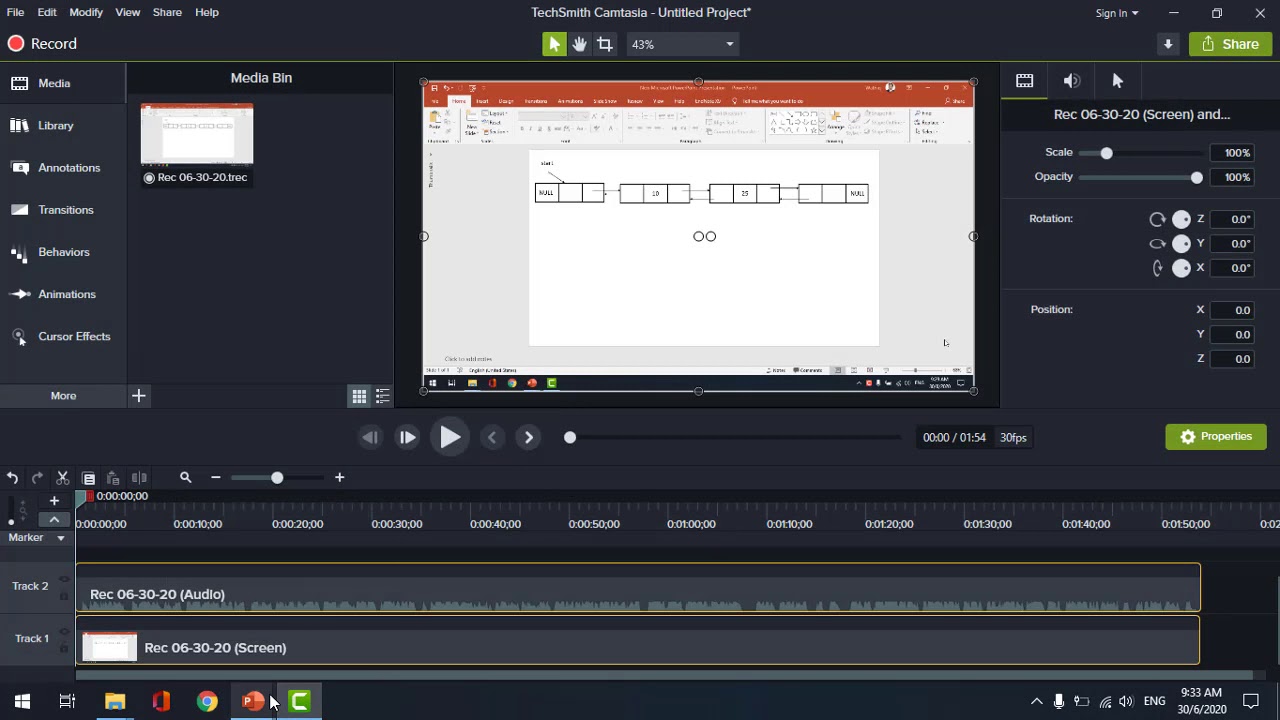This screenshot has height=720, width=1280.
Task: Open the Annotations tab
Action: [63, 168]
